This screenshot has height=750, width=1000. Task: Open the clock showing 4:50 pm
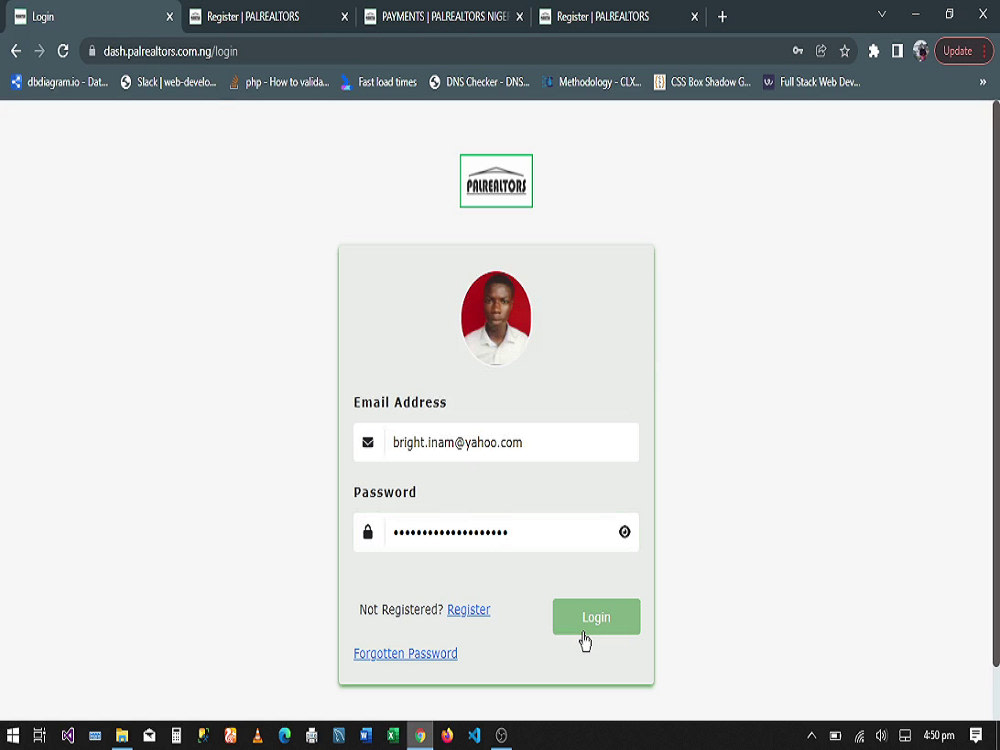939,735
